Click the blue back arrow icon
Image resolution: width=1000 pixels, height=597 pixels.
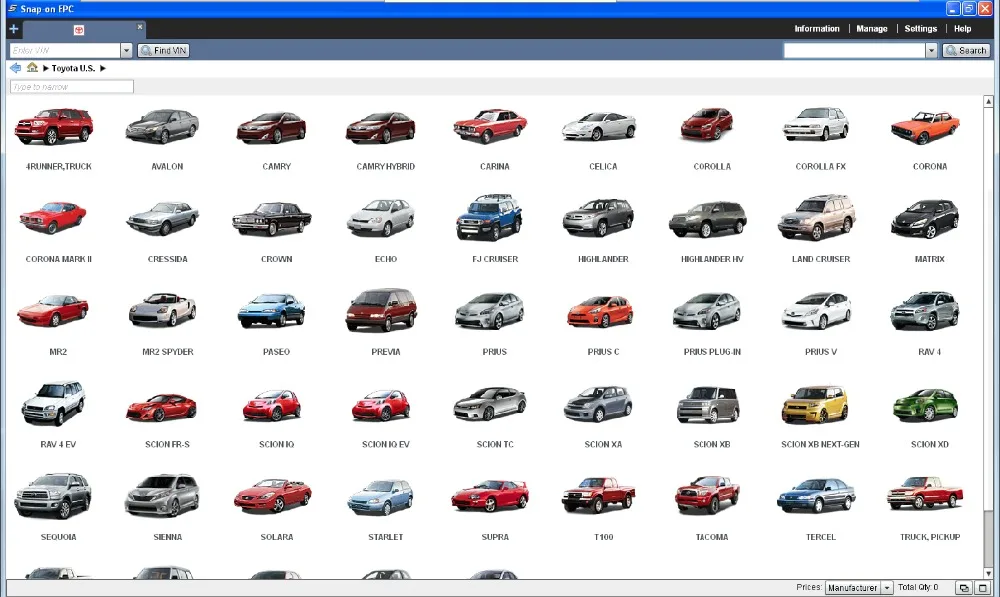click(x=13, y=68)
